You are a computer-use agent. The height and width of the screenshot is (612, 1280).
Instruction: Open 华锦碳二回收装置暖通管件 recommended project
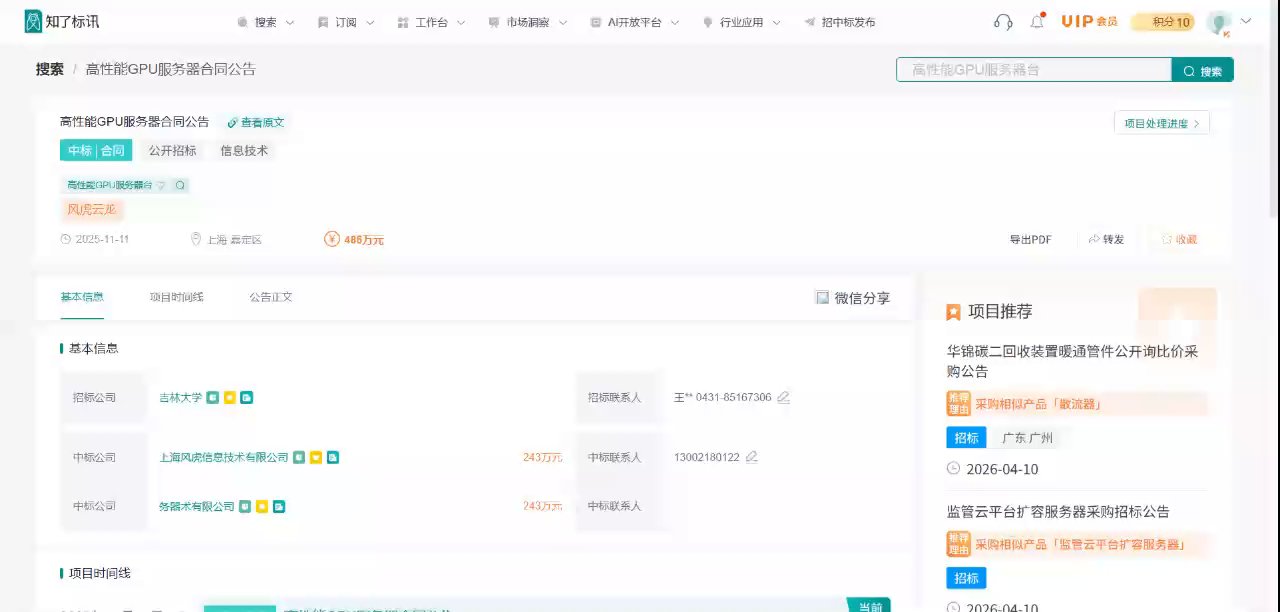pyautogui.click(x=1072, y=361)
